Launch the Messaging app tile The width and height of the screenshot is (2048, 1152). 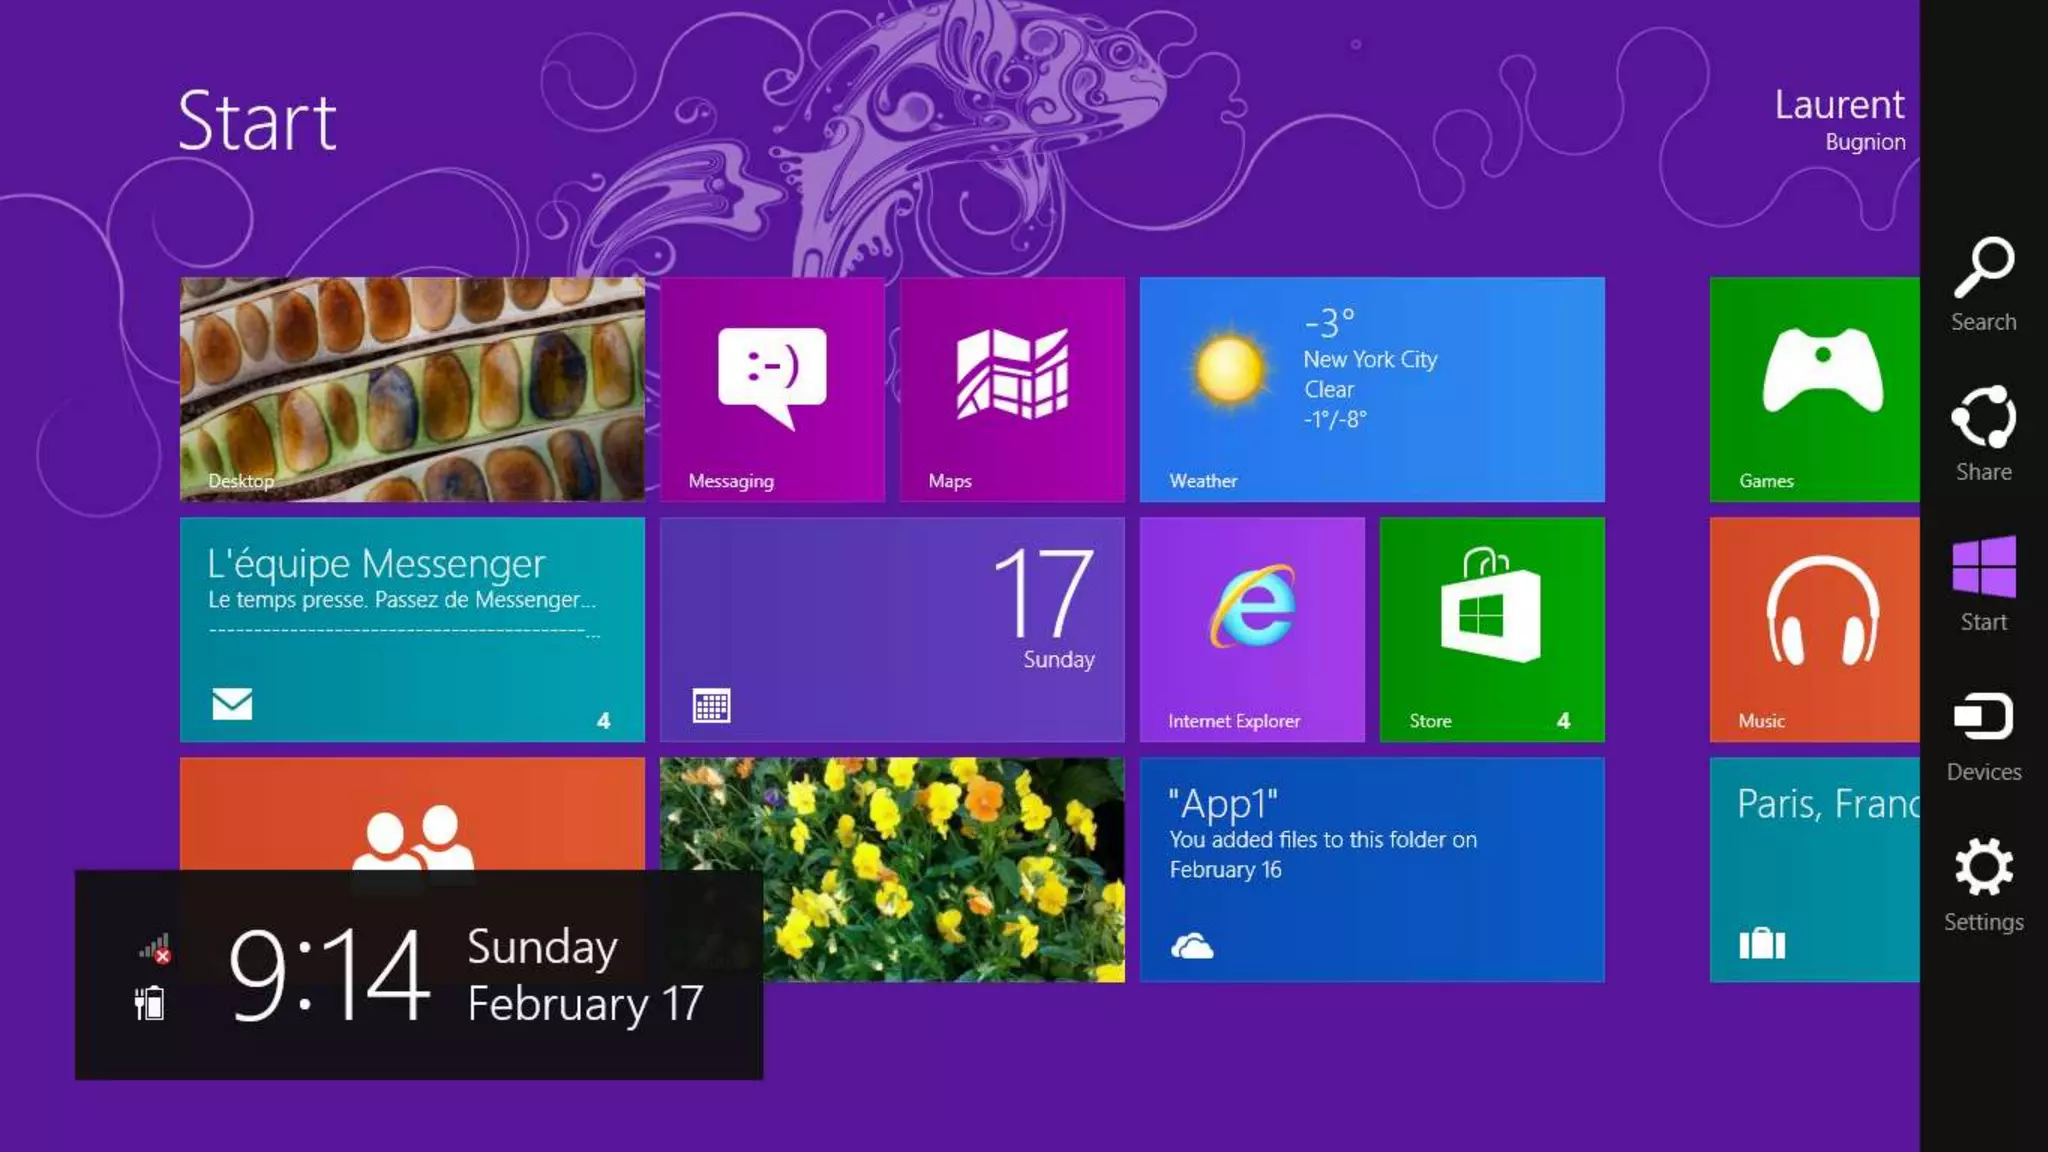point(772,389)
